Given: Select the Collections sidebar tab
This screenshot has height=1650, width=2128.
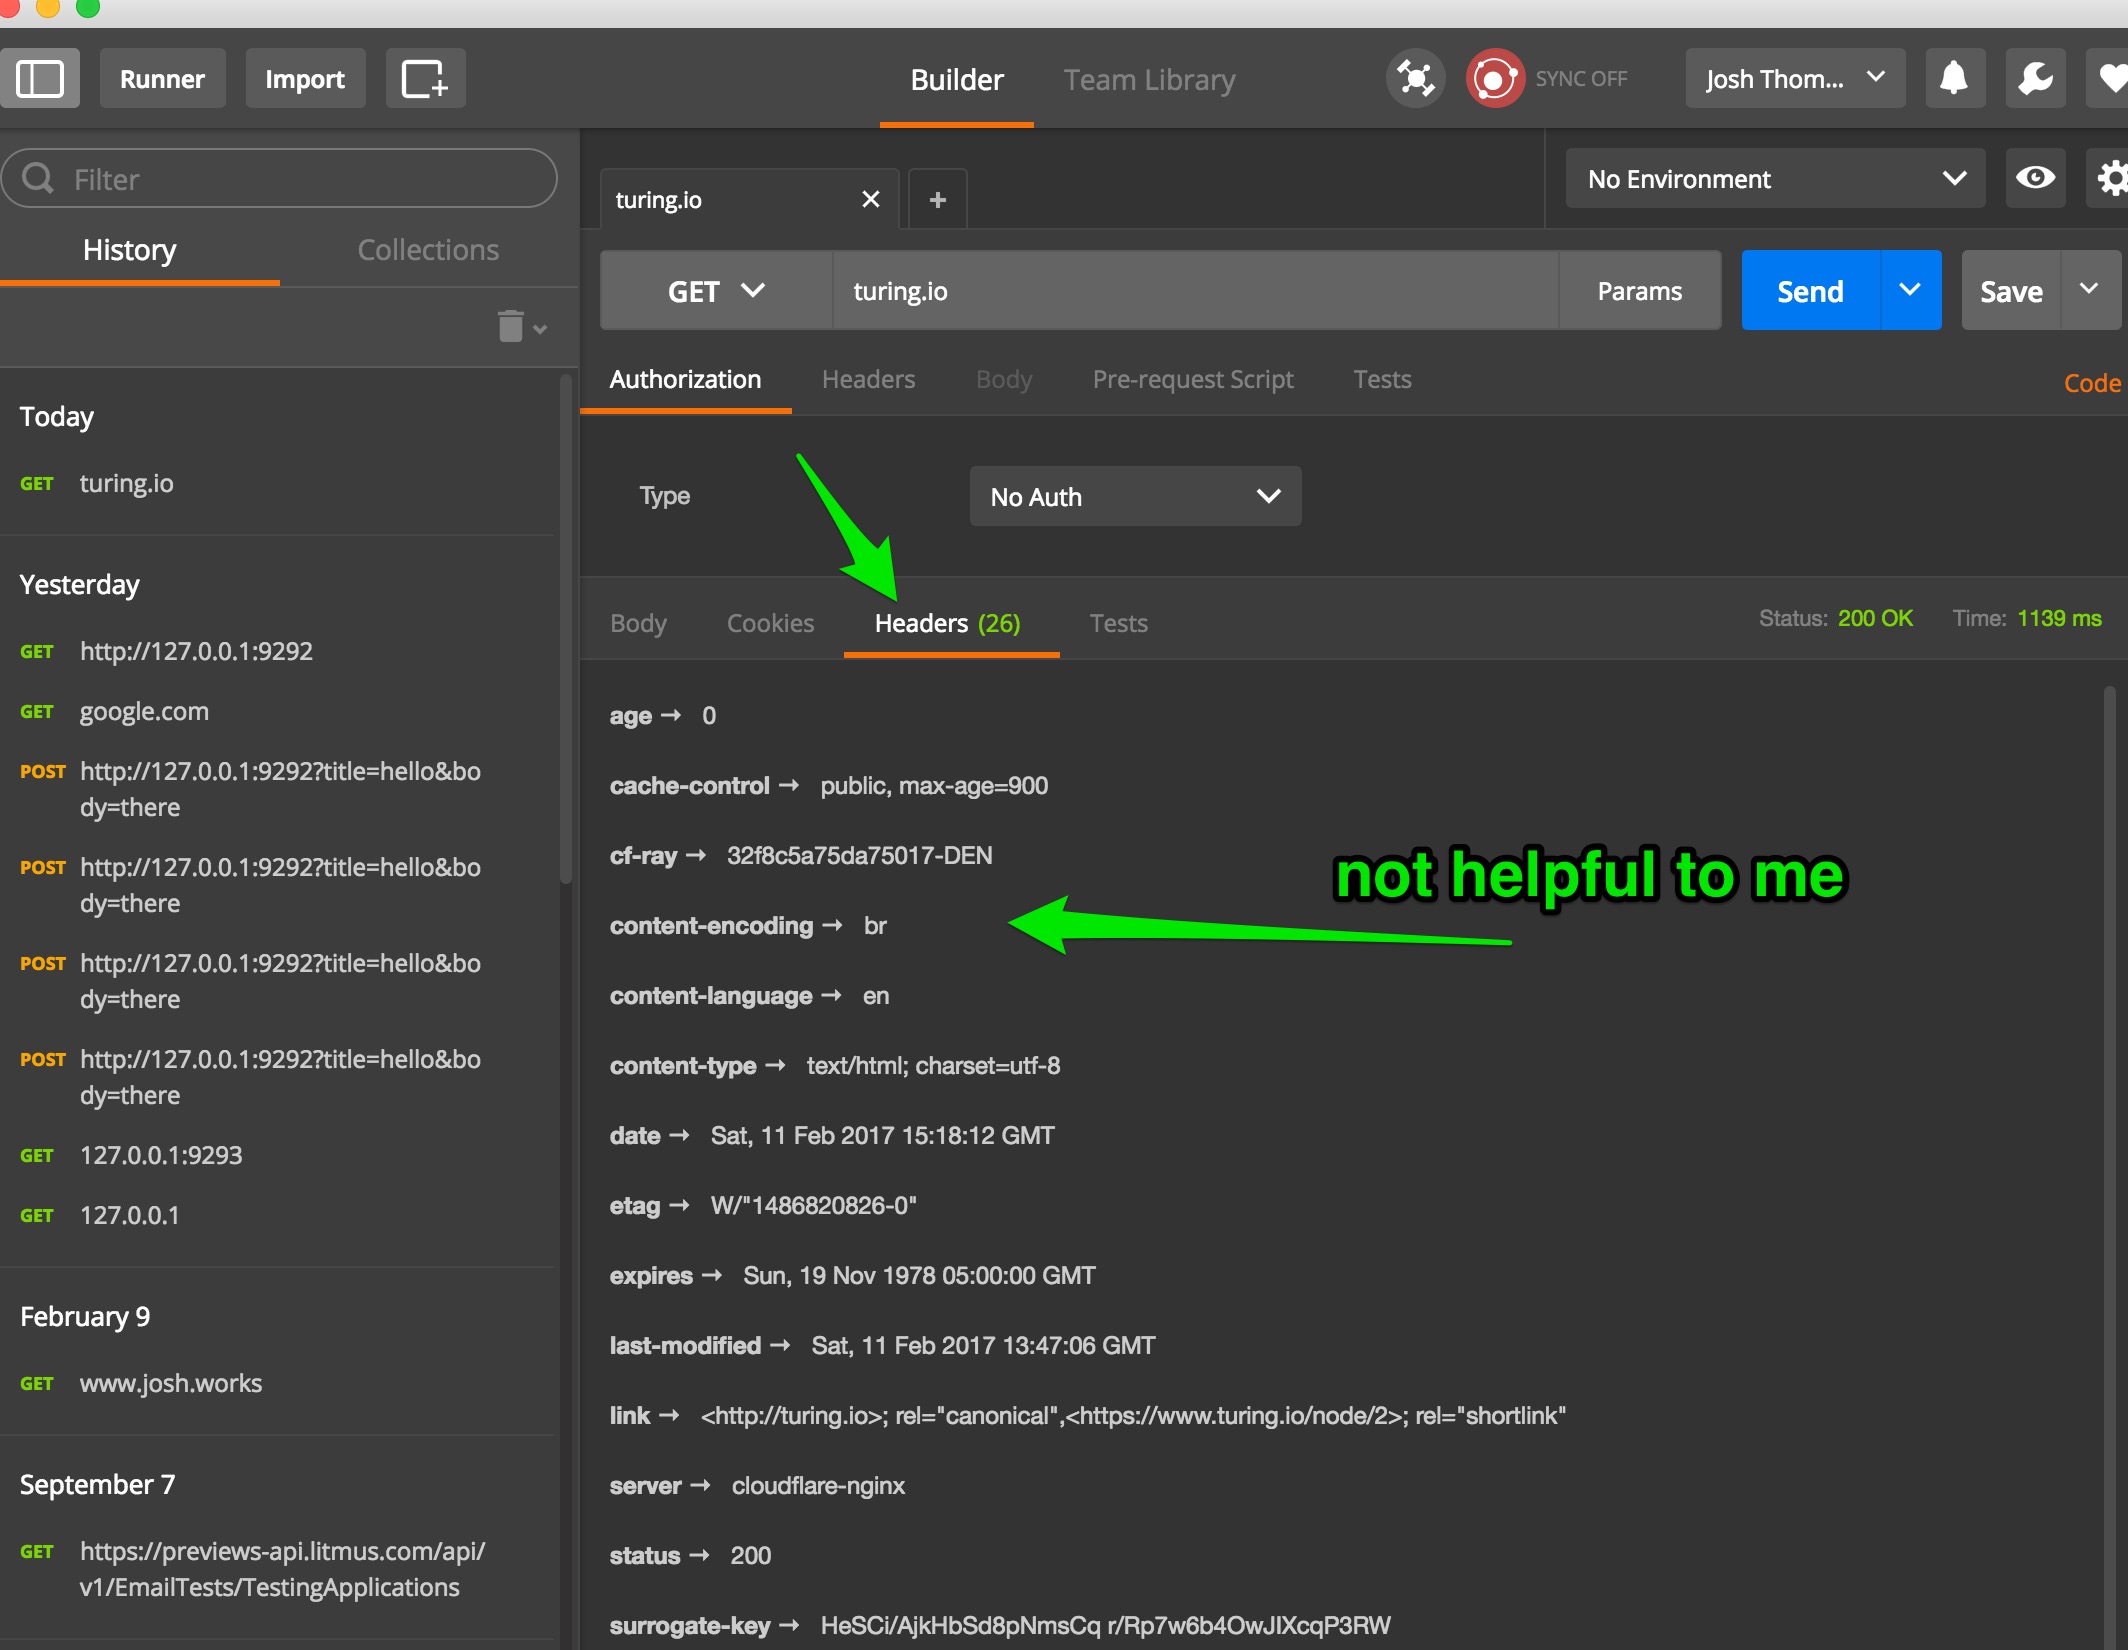Looking at the screenshot, I should 428,250.
